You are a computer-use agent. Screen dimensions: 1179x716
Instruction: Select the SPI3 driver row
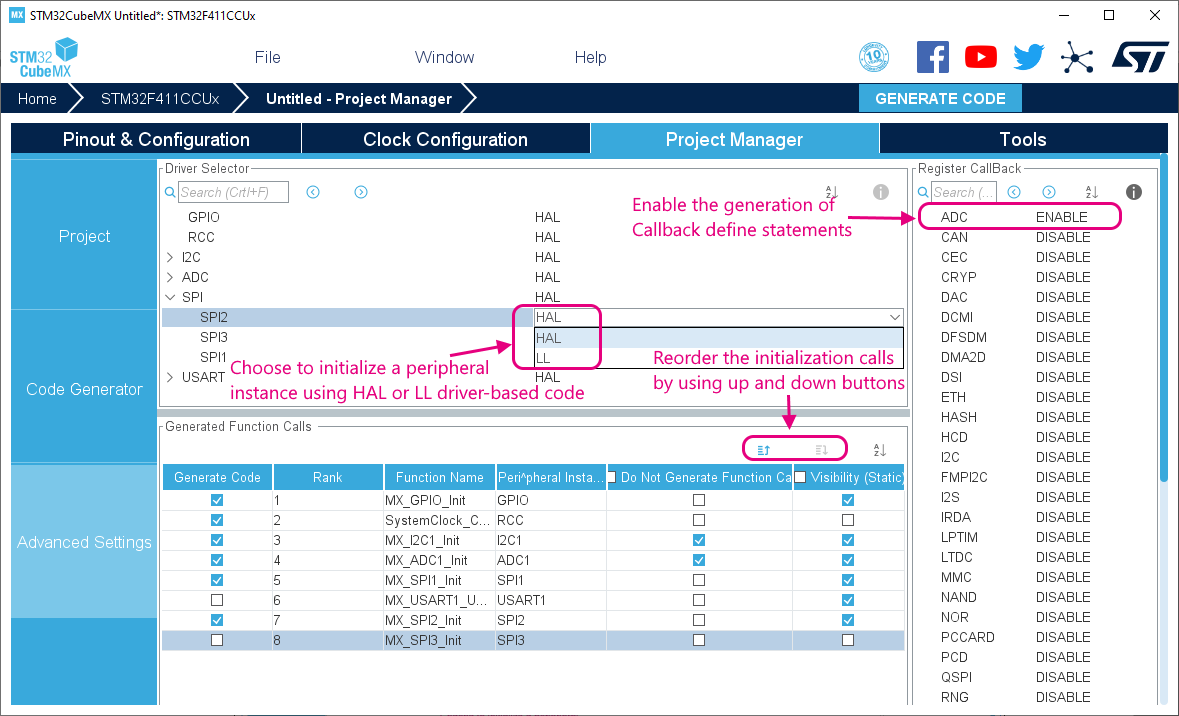pyautogui.click(x=533, y=337)
